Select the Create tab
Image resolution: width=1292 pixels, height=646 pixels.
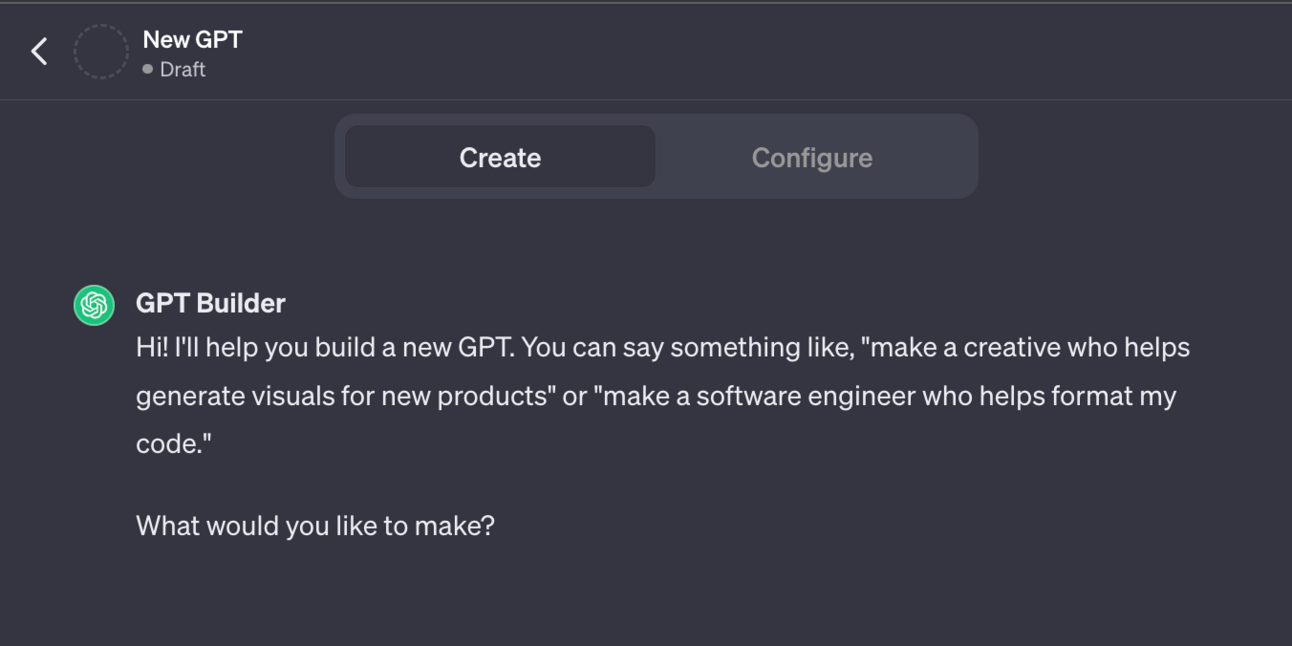[500, 157]
